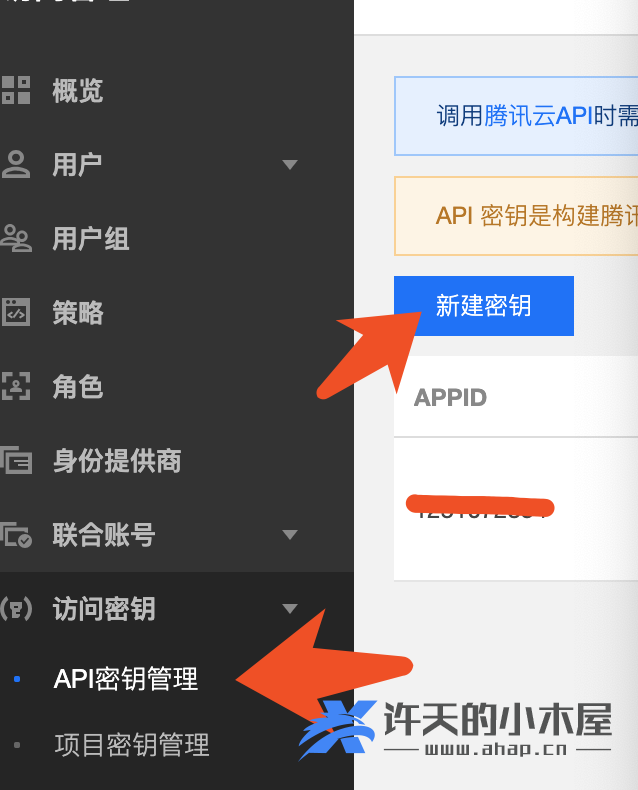Expand the 用户 submenu arrow

(290, 164)
